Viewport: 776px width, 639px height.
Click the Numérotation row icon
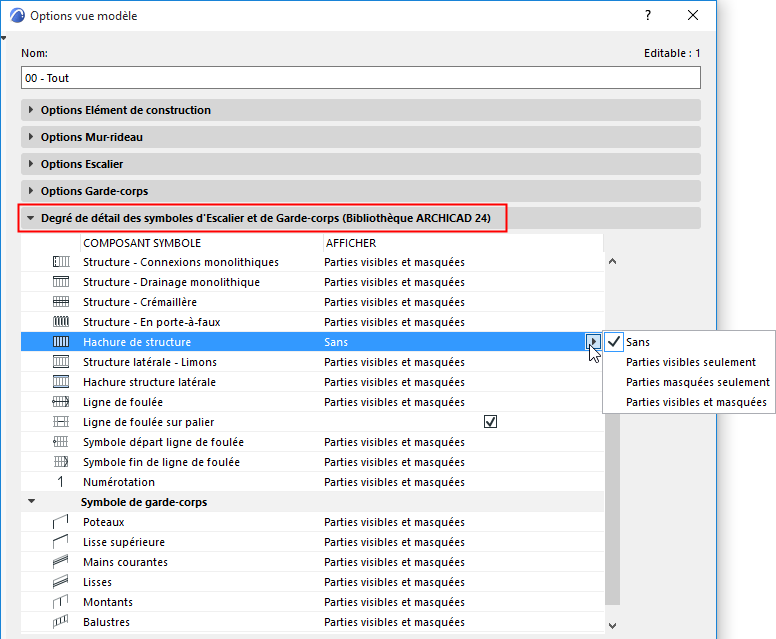(x=61, y=482)
